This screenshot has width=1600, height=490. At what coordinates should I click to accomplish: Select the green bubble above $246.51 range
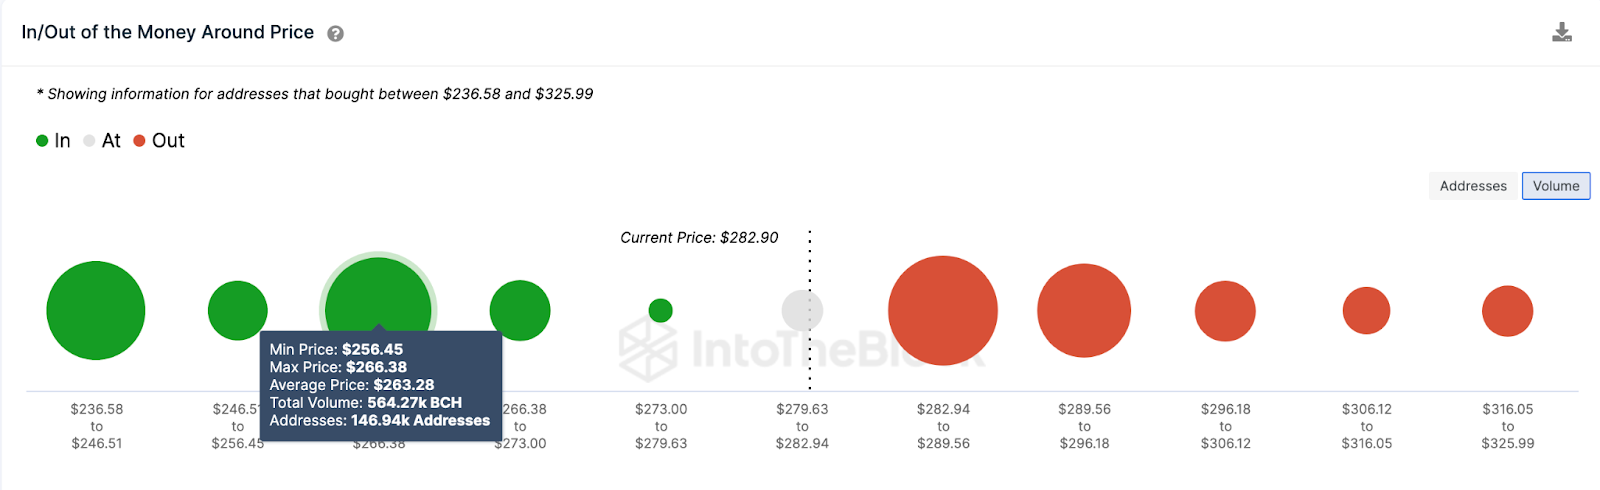tap(238, 311)
